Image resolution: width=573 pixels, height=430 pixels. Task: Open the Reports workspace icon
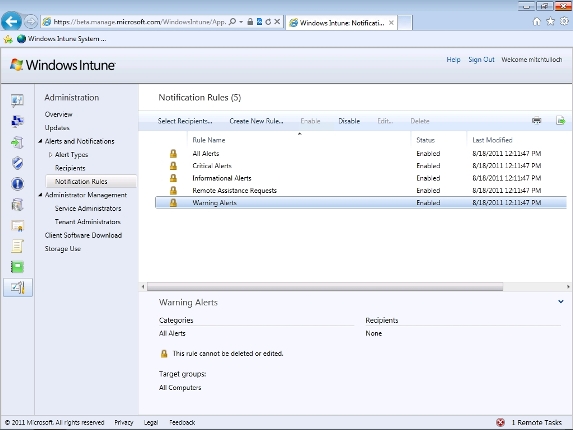tap(17, 267)
